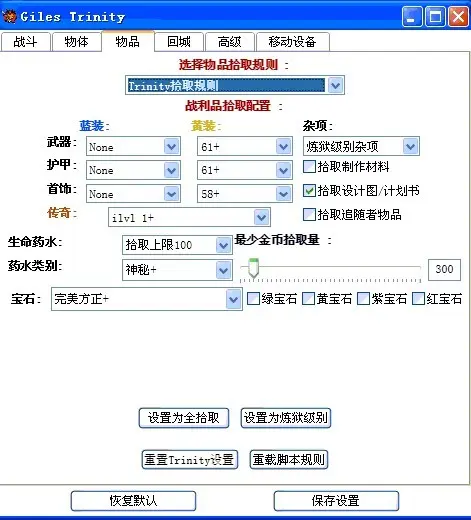Open the Trinity拾取规则 combo box arrow
This screenshot has width=471, height=520.
[x=335, y=85]
